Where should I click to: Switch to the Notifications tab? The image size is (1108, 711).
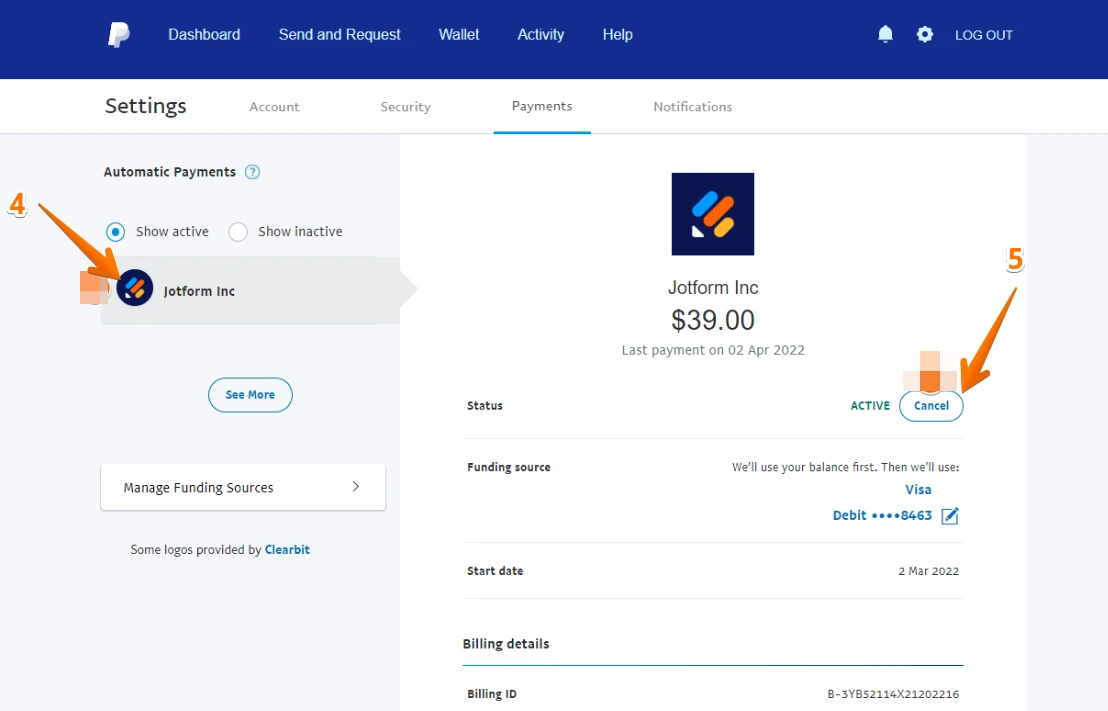click(x=692, y=106)
